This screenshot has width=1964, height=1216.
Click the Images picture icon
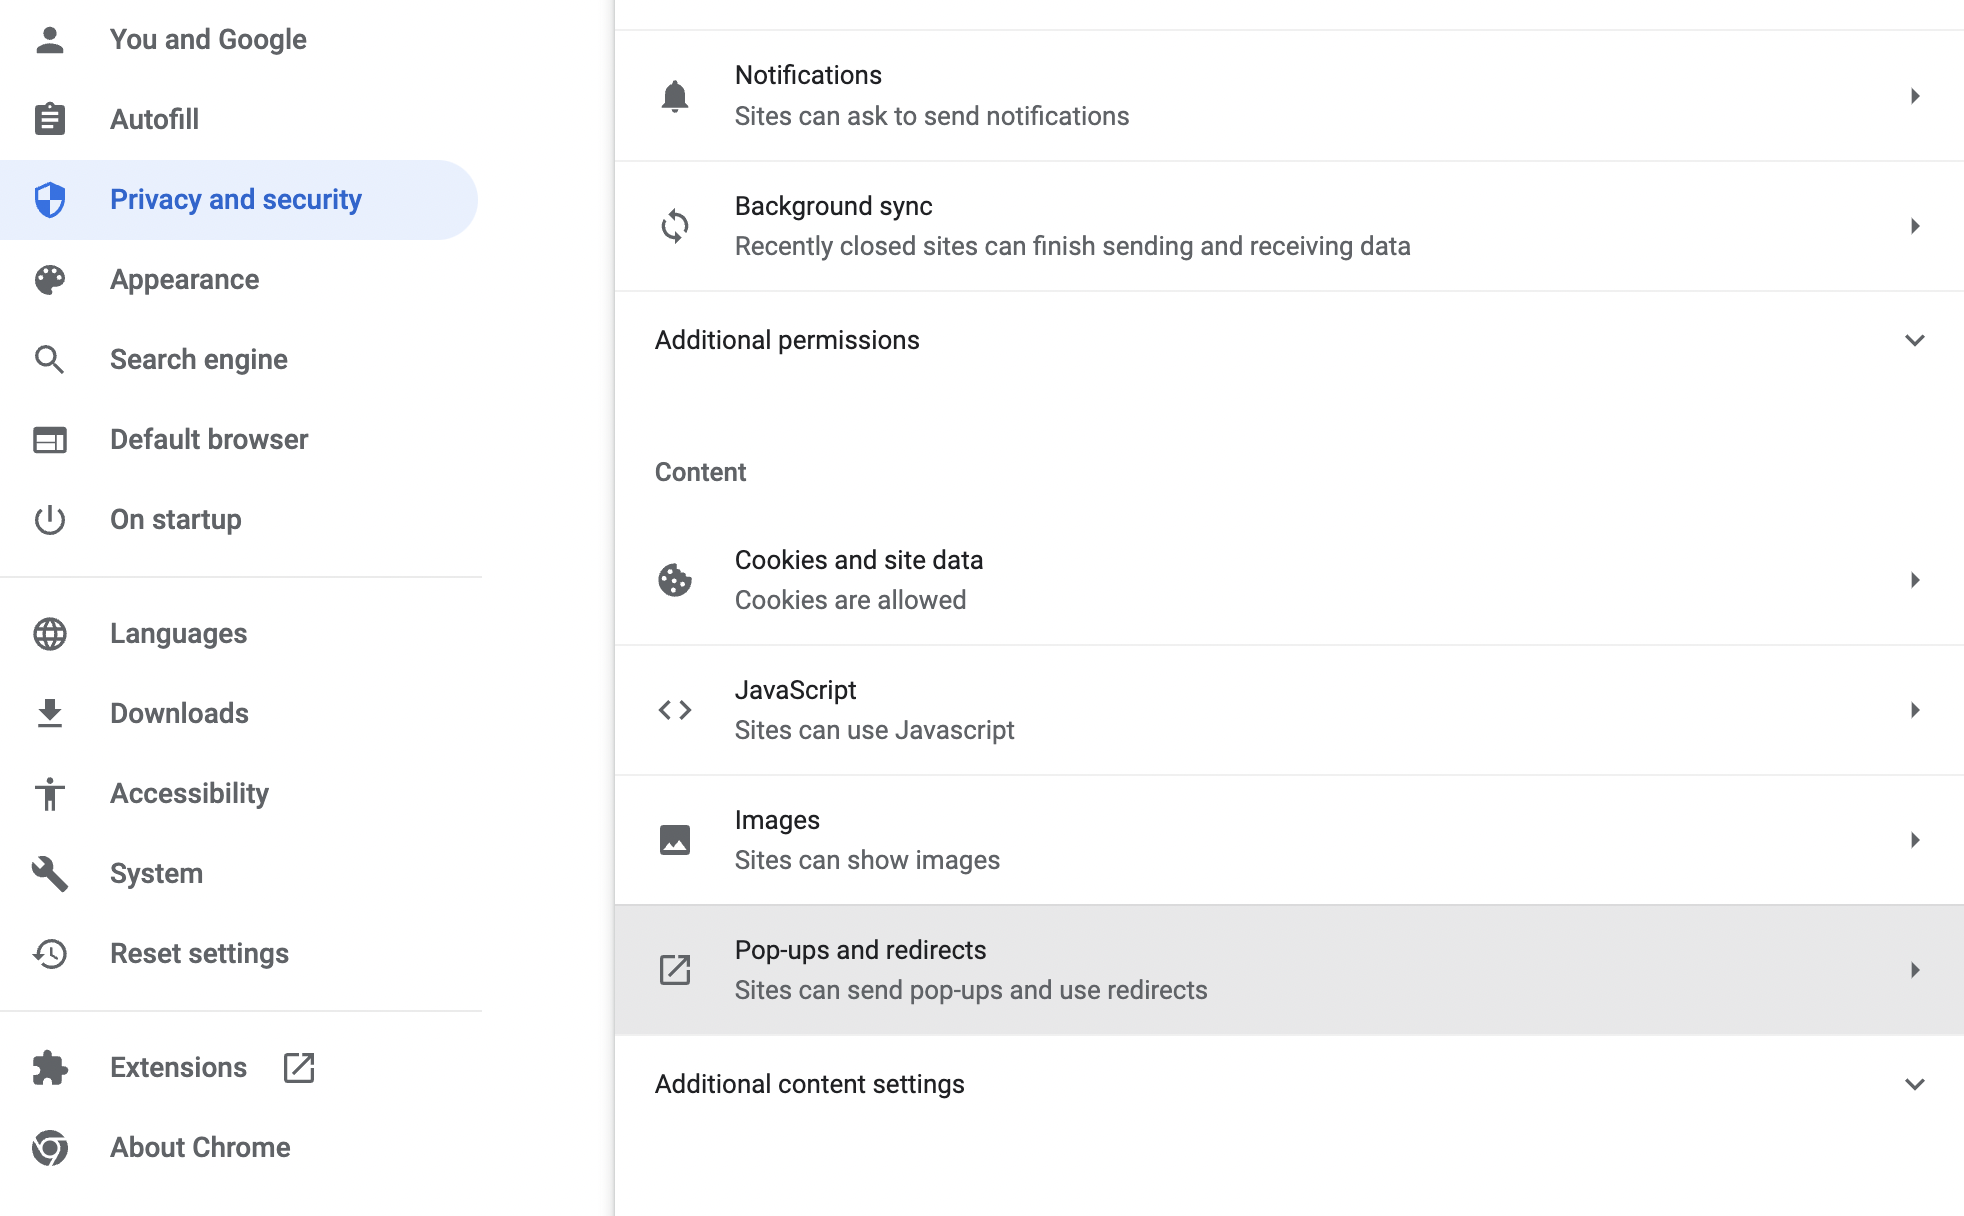tap(675, 840)
